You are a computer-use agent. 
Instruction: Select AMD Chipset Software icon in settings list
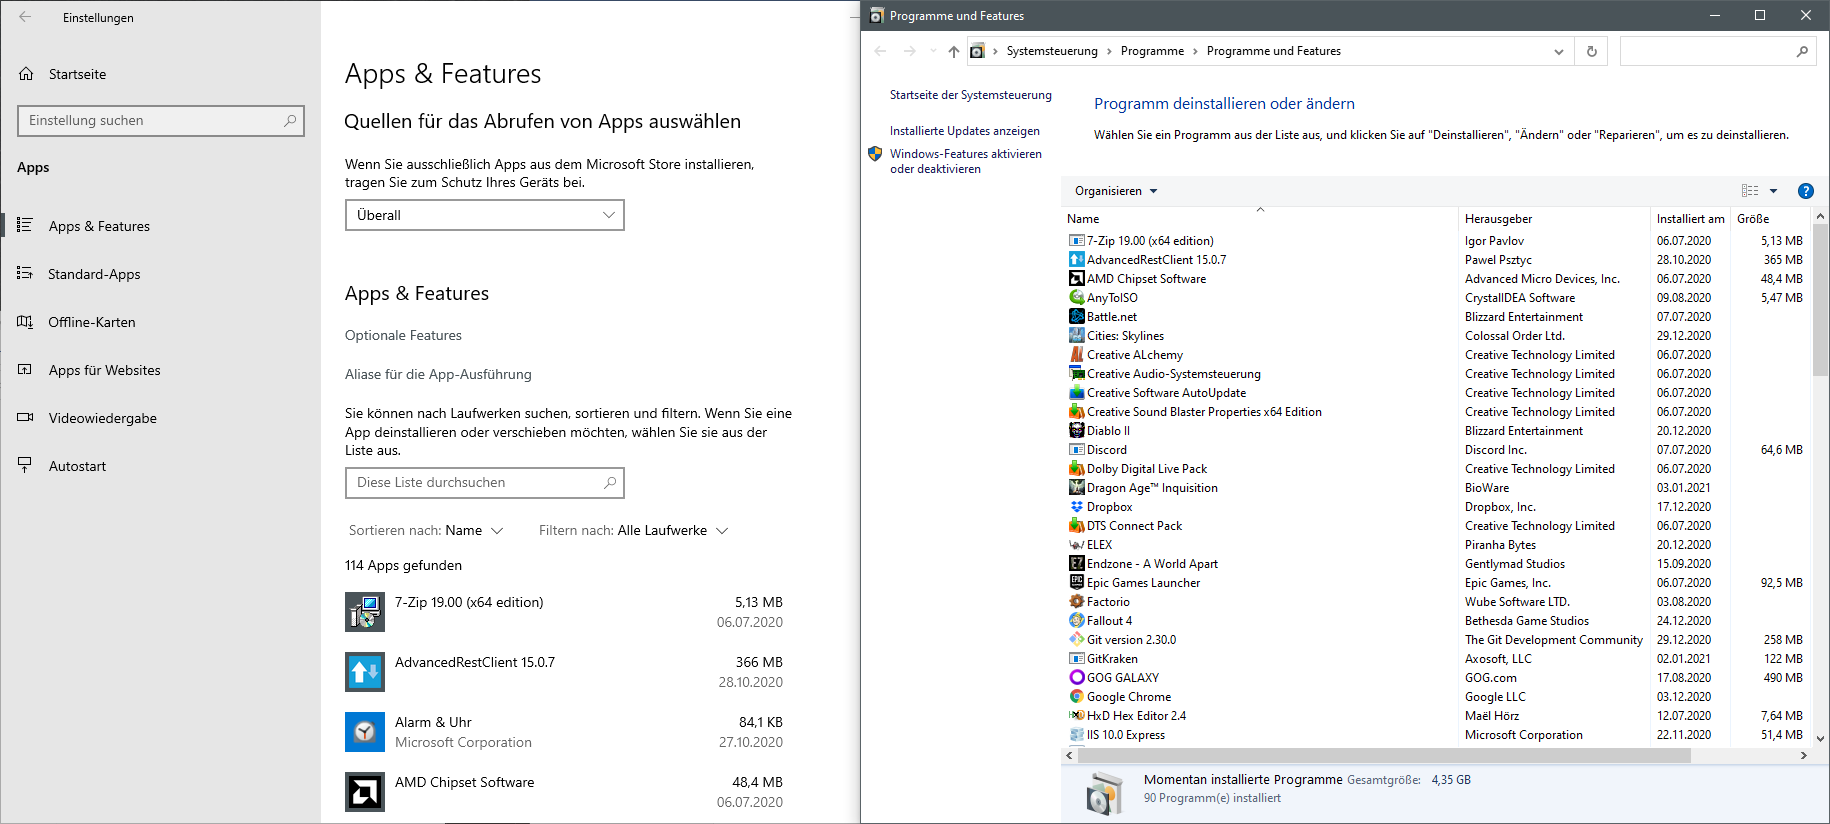(x=365, y=792)
